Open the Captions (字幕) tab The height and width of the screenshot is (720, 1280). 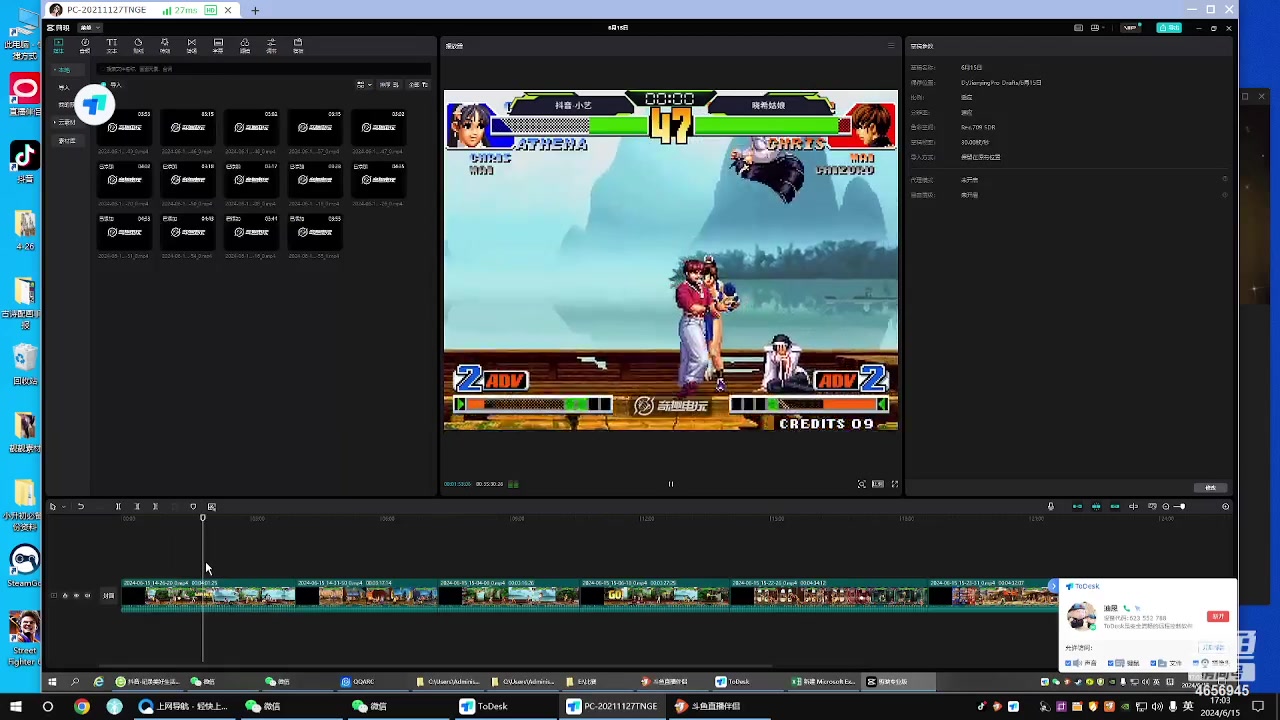point(218,45)
